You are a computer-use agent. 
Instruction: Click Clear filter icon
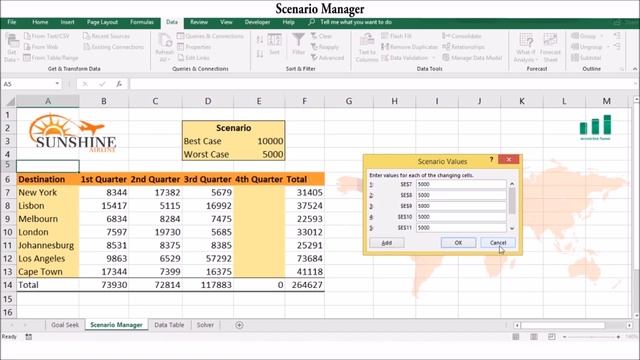pyautogui.click(x=314, y=36)
